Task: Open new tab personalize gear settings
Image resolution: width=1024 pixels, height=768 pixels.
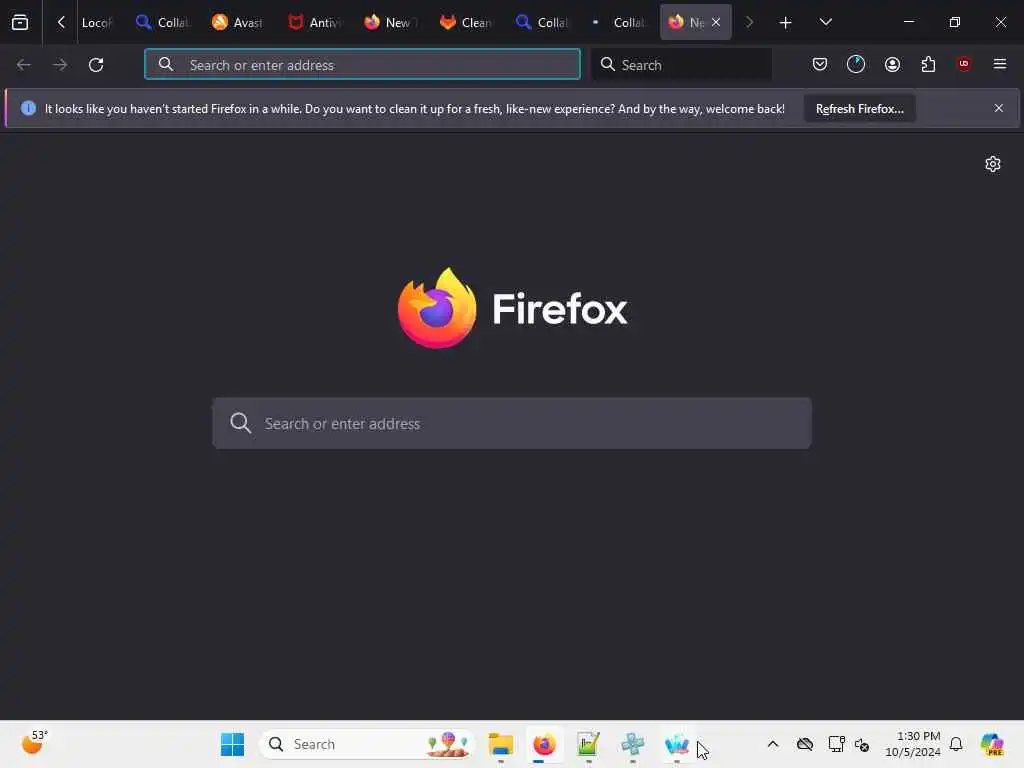Action: tap(993, 164)
